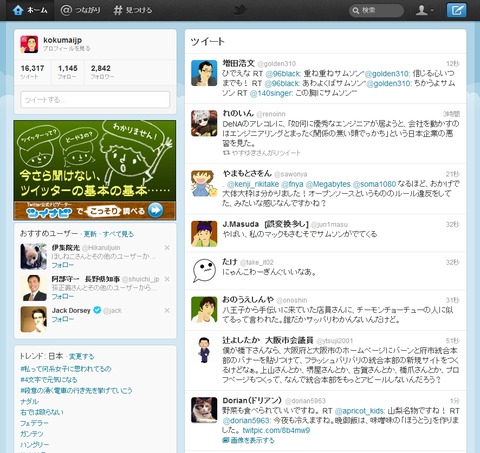Open the ガンテツ trend
The image size is (480, 453).
click(x=32, y=434)
